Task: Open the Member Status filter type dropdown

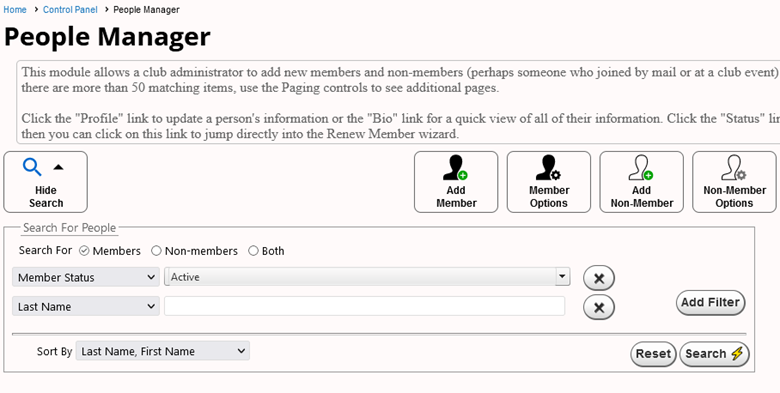Action: pos(86,277)
